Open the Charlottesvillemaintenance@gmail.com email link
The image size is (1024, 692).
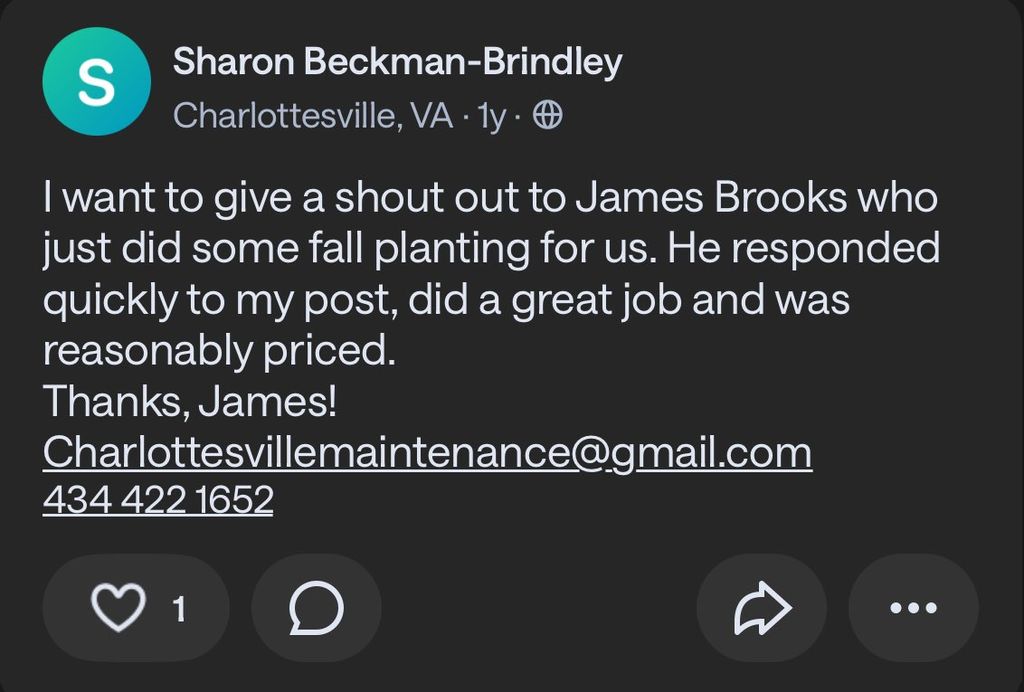pos(427,453)
